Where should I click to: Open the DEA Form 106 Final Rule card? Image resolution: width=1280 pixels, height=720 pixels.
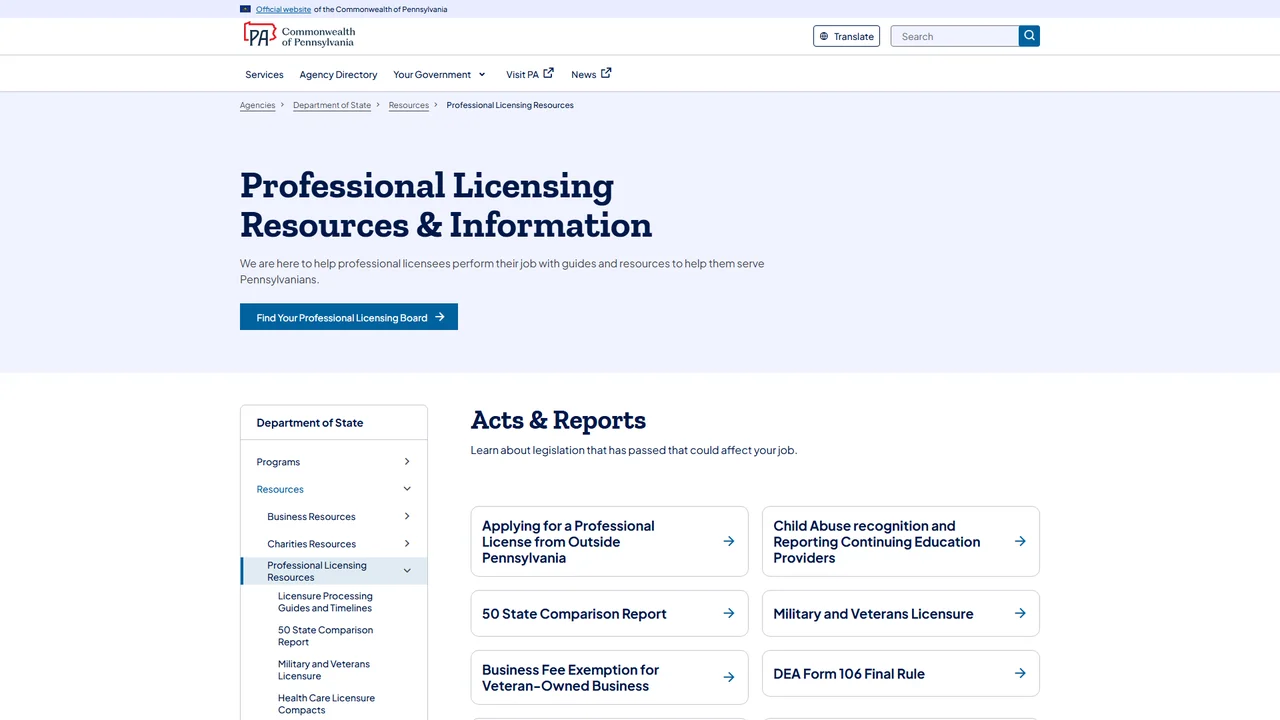tap(900, 673)
